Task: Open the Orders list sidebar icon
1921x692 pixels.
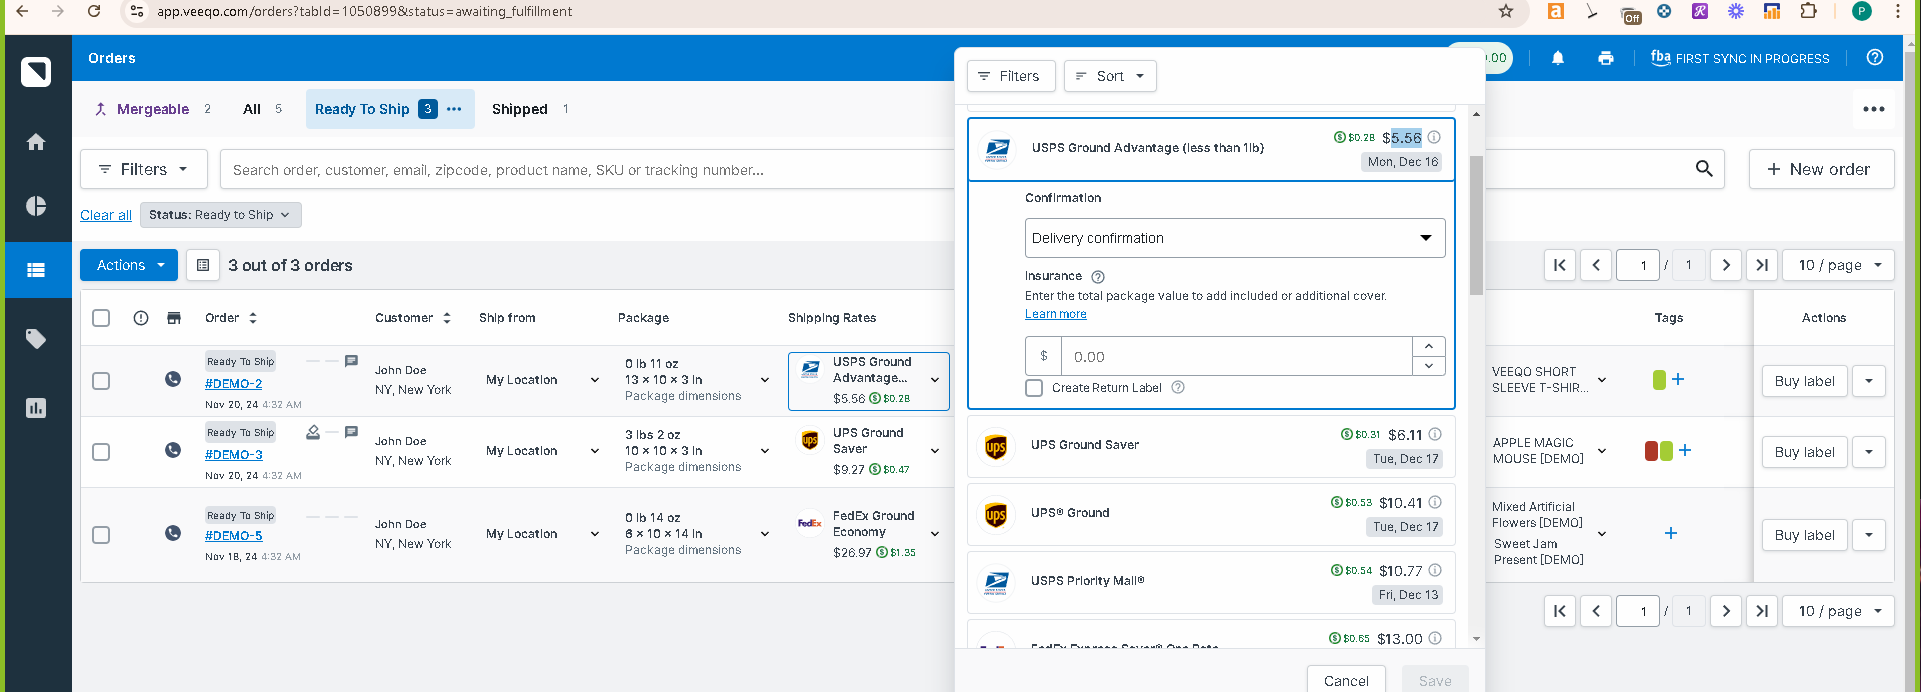Action: click(36, 270)
